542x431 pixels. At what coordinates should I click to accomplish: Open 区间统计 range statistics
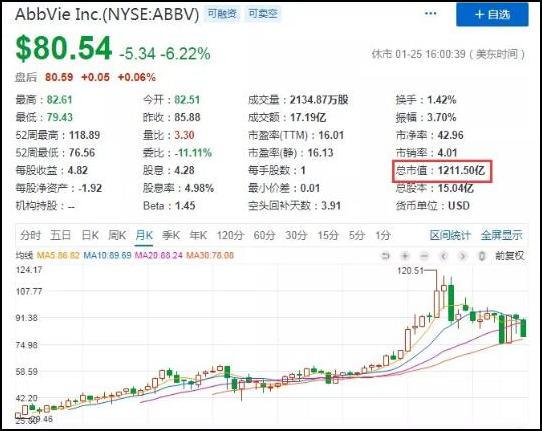[x=450, y=235]
